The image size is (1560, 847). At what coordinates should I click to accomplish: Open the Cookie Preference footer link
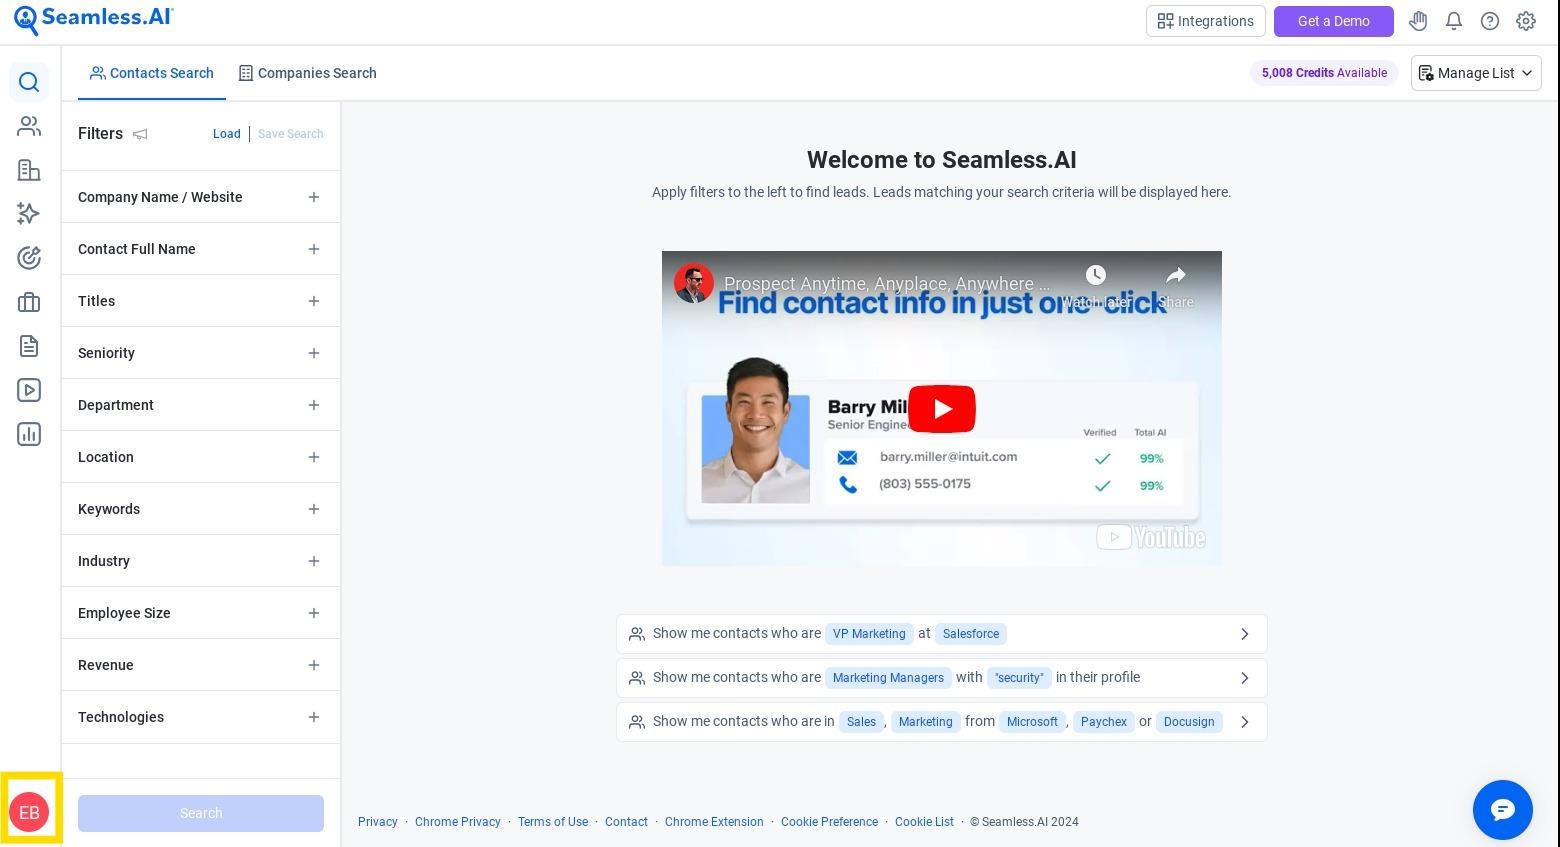830,822
